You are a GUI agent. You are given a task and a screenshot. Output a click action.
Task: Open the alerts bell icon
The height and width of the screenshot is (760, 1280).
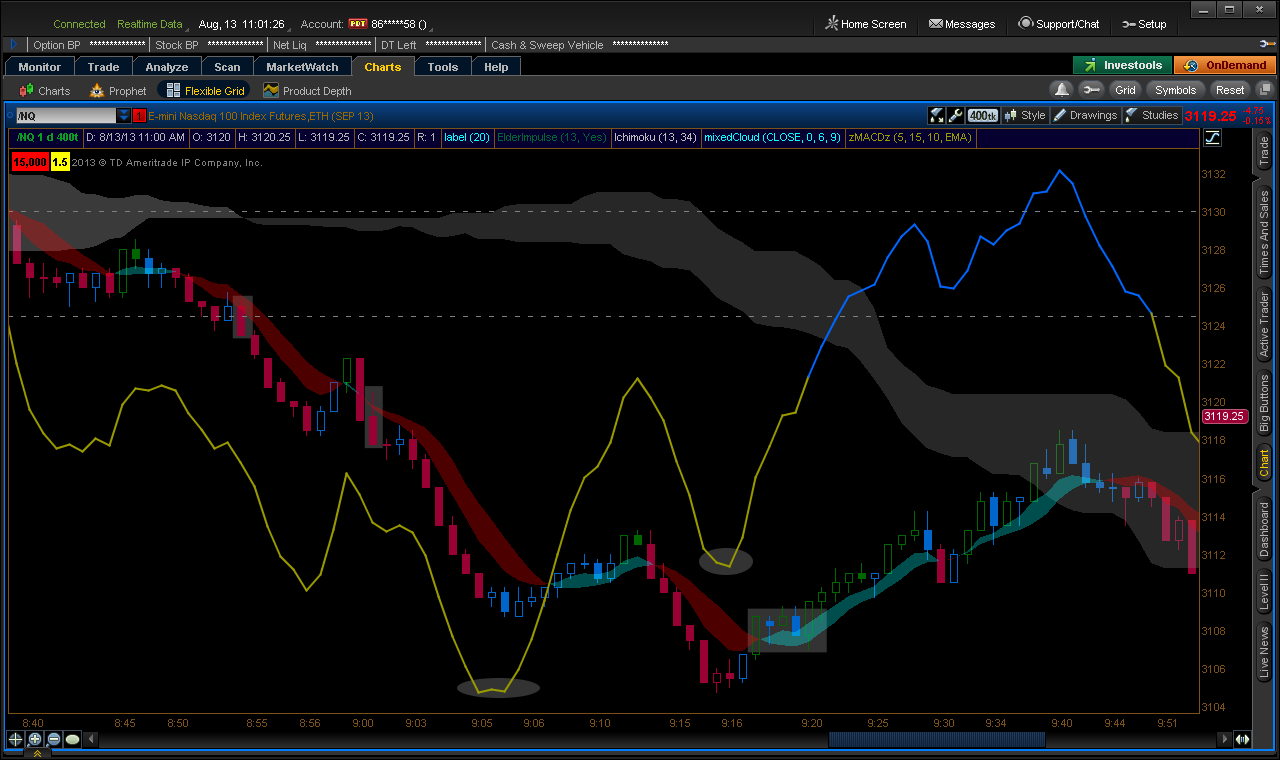pyautogui.click(x=1061, y=90)
